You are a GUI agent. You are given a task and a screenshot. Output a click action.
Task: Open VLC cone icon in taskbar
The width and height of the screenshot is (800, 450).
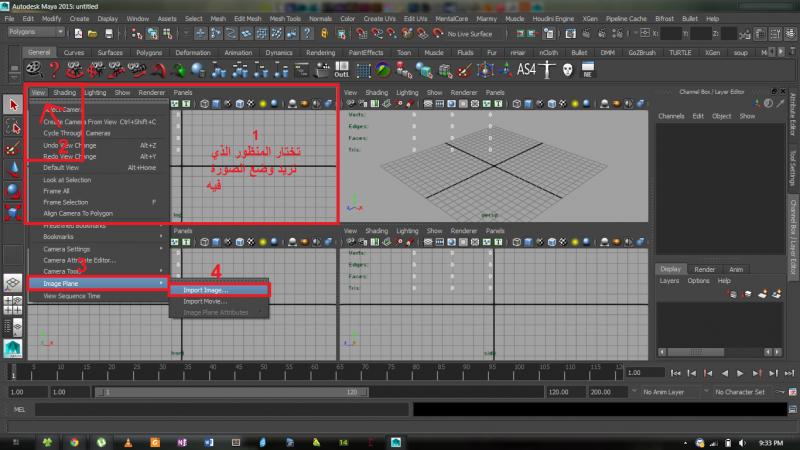click(128, 442)
